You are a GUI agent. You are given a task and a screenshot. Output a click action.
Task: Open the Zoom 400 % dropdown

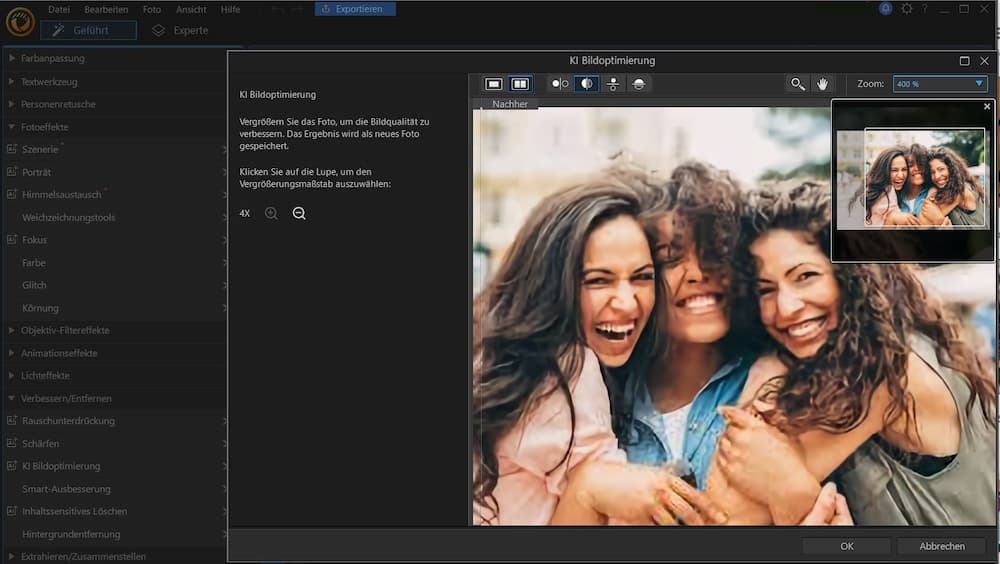939,84
